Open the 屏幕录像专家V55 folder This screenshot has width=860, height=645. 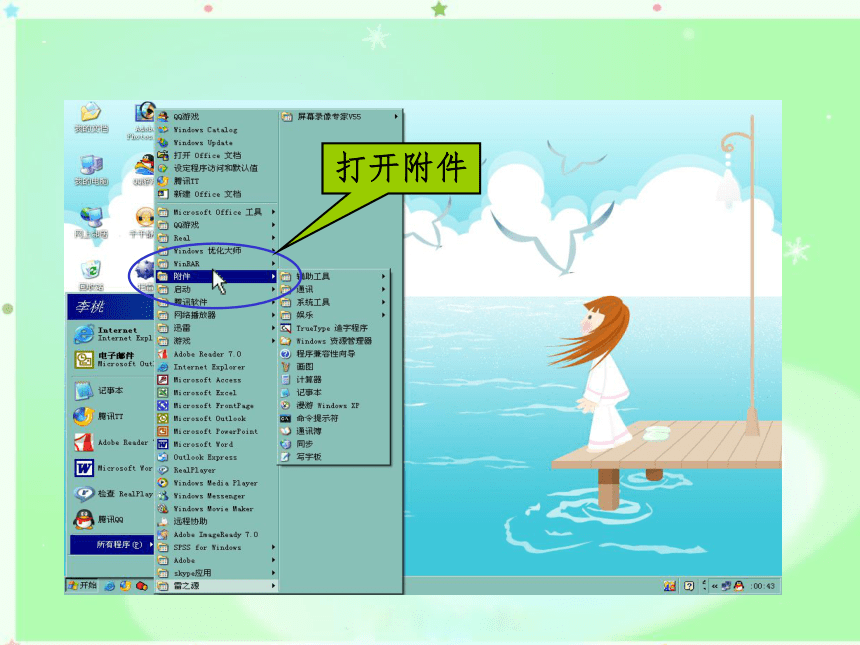pyautogui.click(x=340, y=117)
